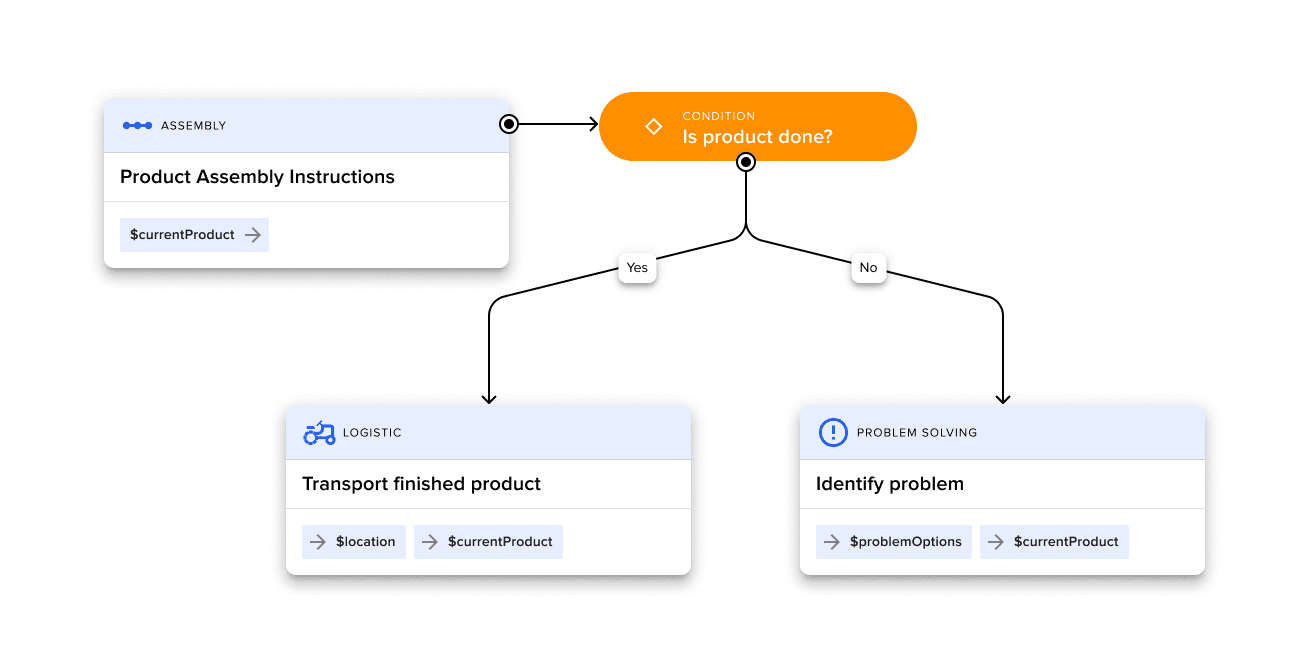This screenshot has width=1309, height=666.
Task: Select the connector dot below the Condition node
Action: pyautogui.click(x=746, y=161)
